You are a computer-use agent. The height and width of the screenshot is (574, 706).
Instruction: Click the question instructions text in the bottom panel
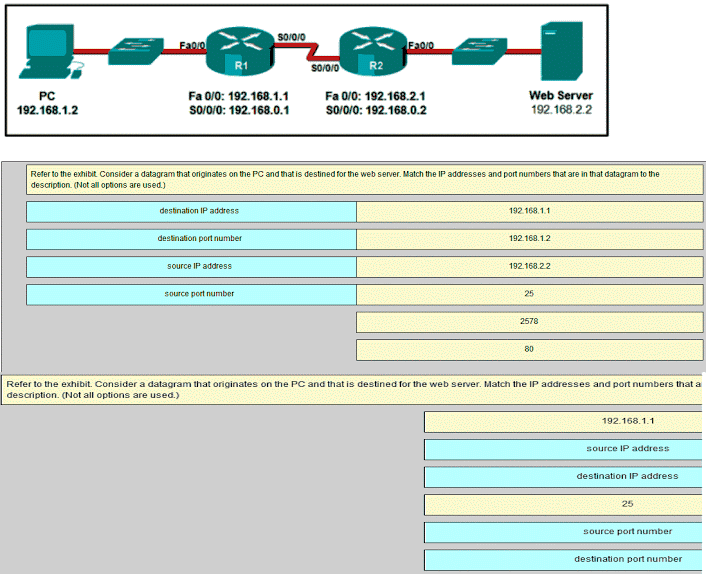tap(353, 389)
